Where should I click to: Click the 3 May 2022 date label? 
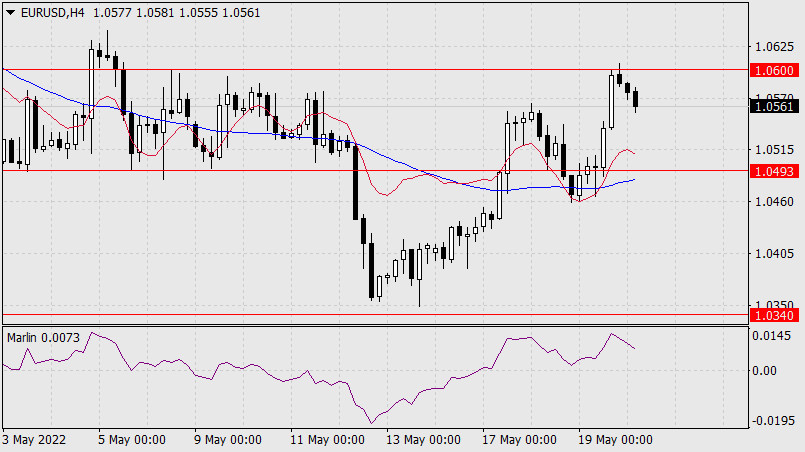34,440
